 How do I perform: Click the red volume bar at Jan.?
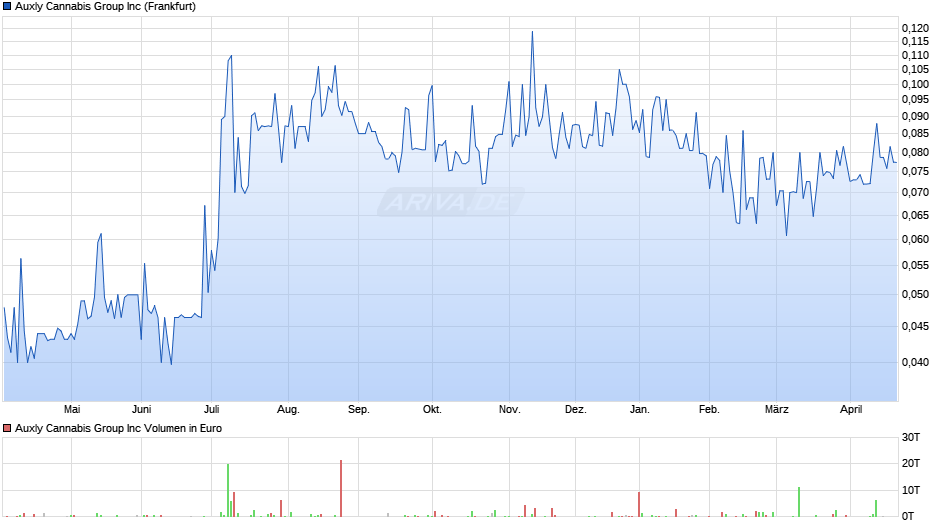coord(639,504)
